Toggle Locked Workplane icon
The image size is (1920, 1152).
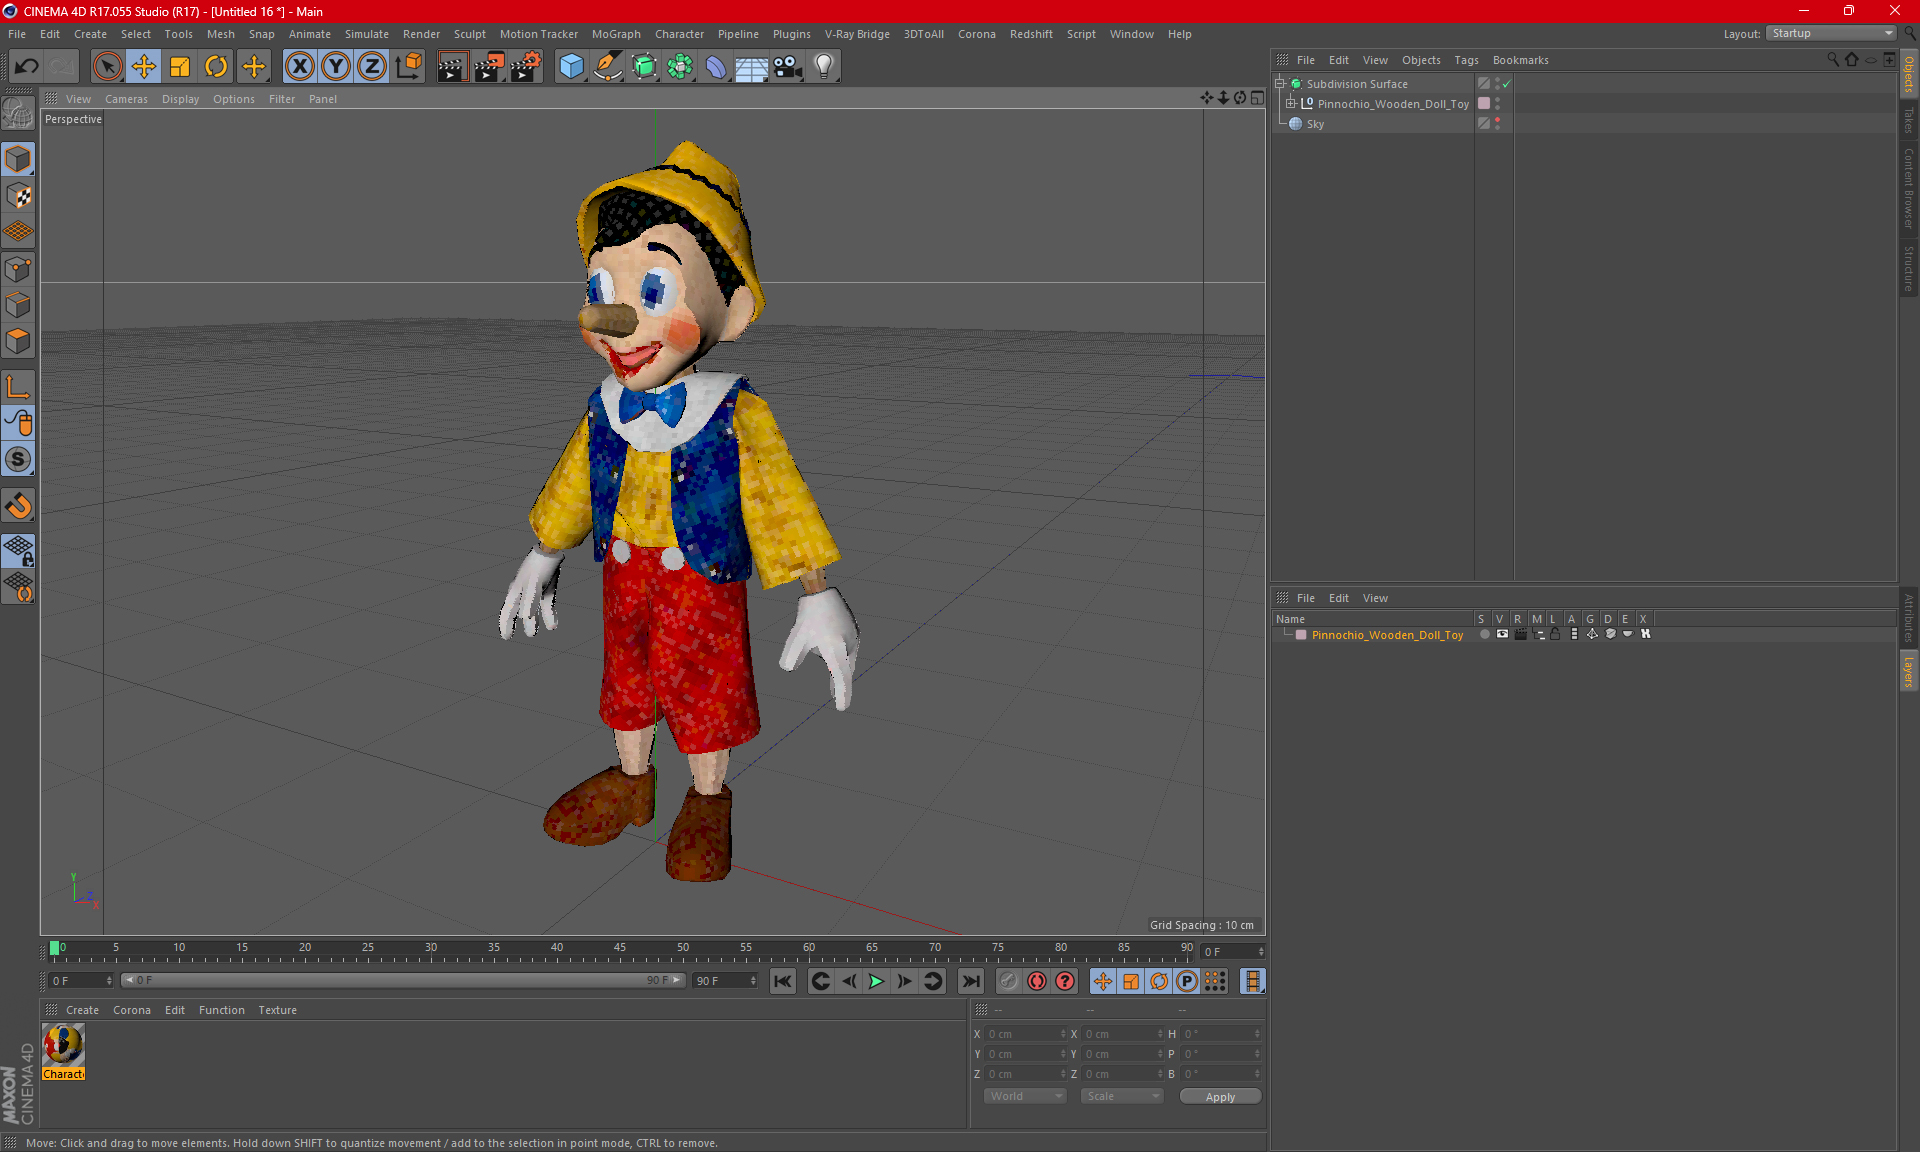pos(18,551)
